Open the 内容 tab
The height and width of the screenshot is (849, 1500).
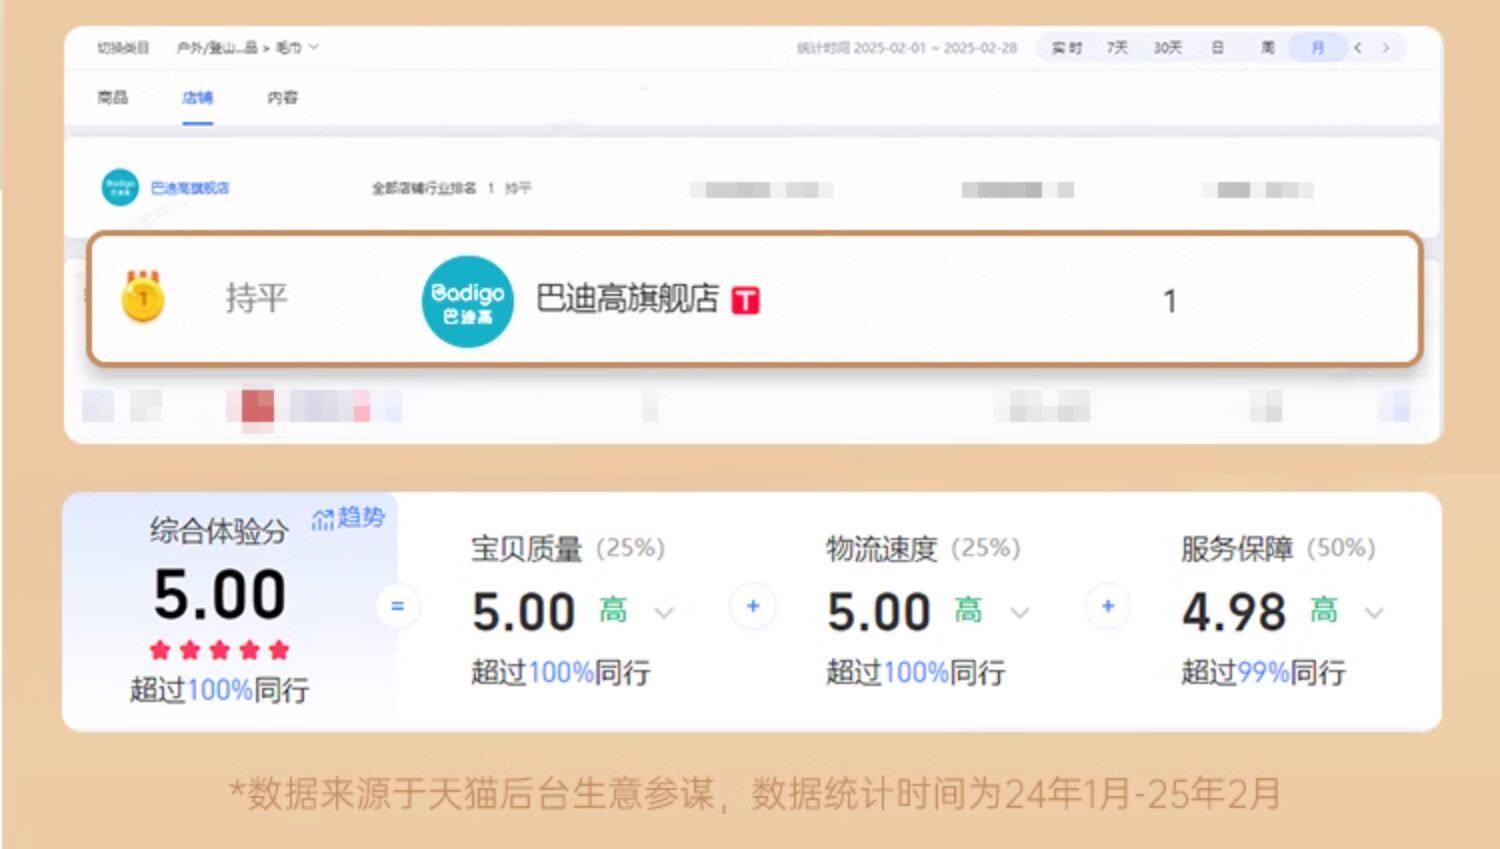point(282,97)
